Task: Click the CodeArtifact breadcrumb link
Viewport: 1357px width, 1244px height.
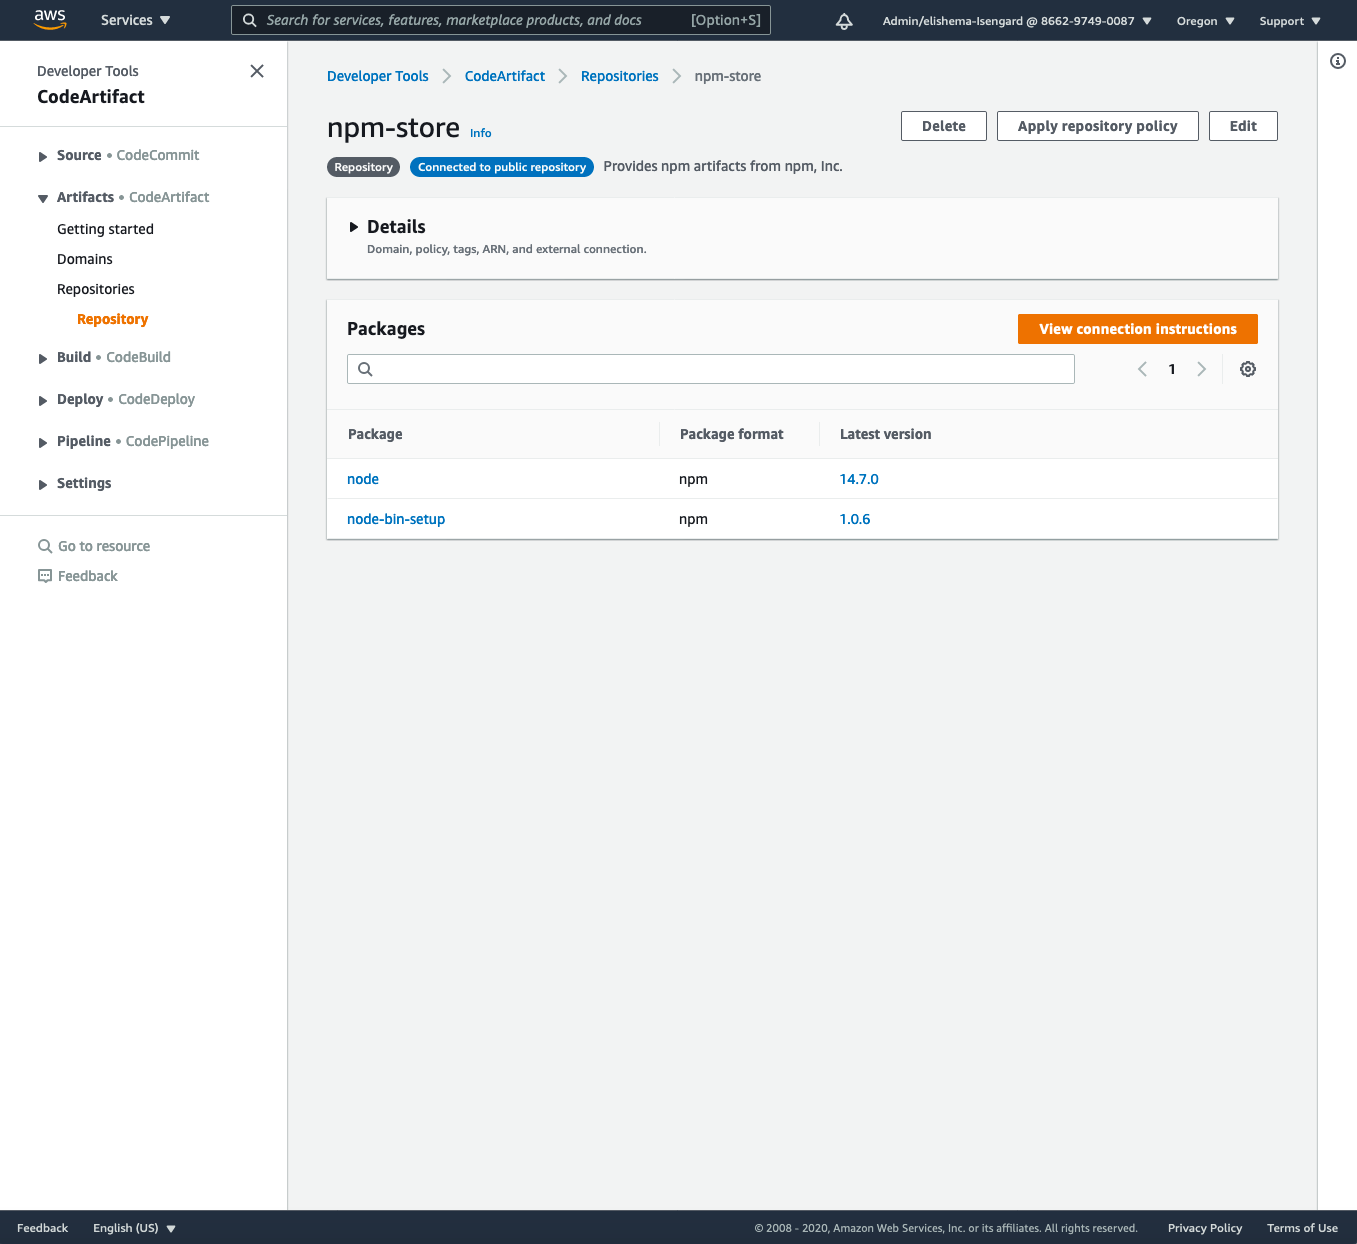Action: 505,76
